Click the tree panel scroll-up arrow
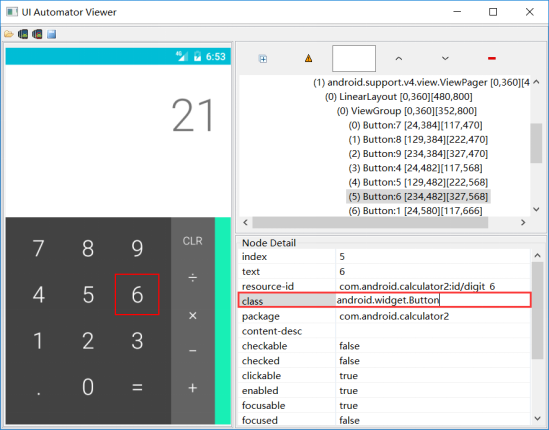Viewport: 549px width, 430px height. click(x=536, y=82)
